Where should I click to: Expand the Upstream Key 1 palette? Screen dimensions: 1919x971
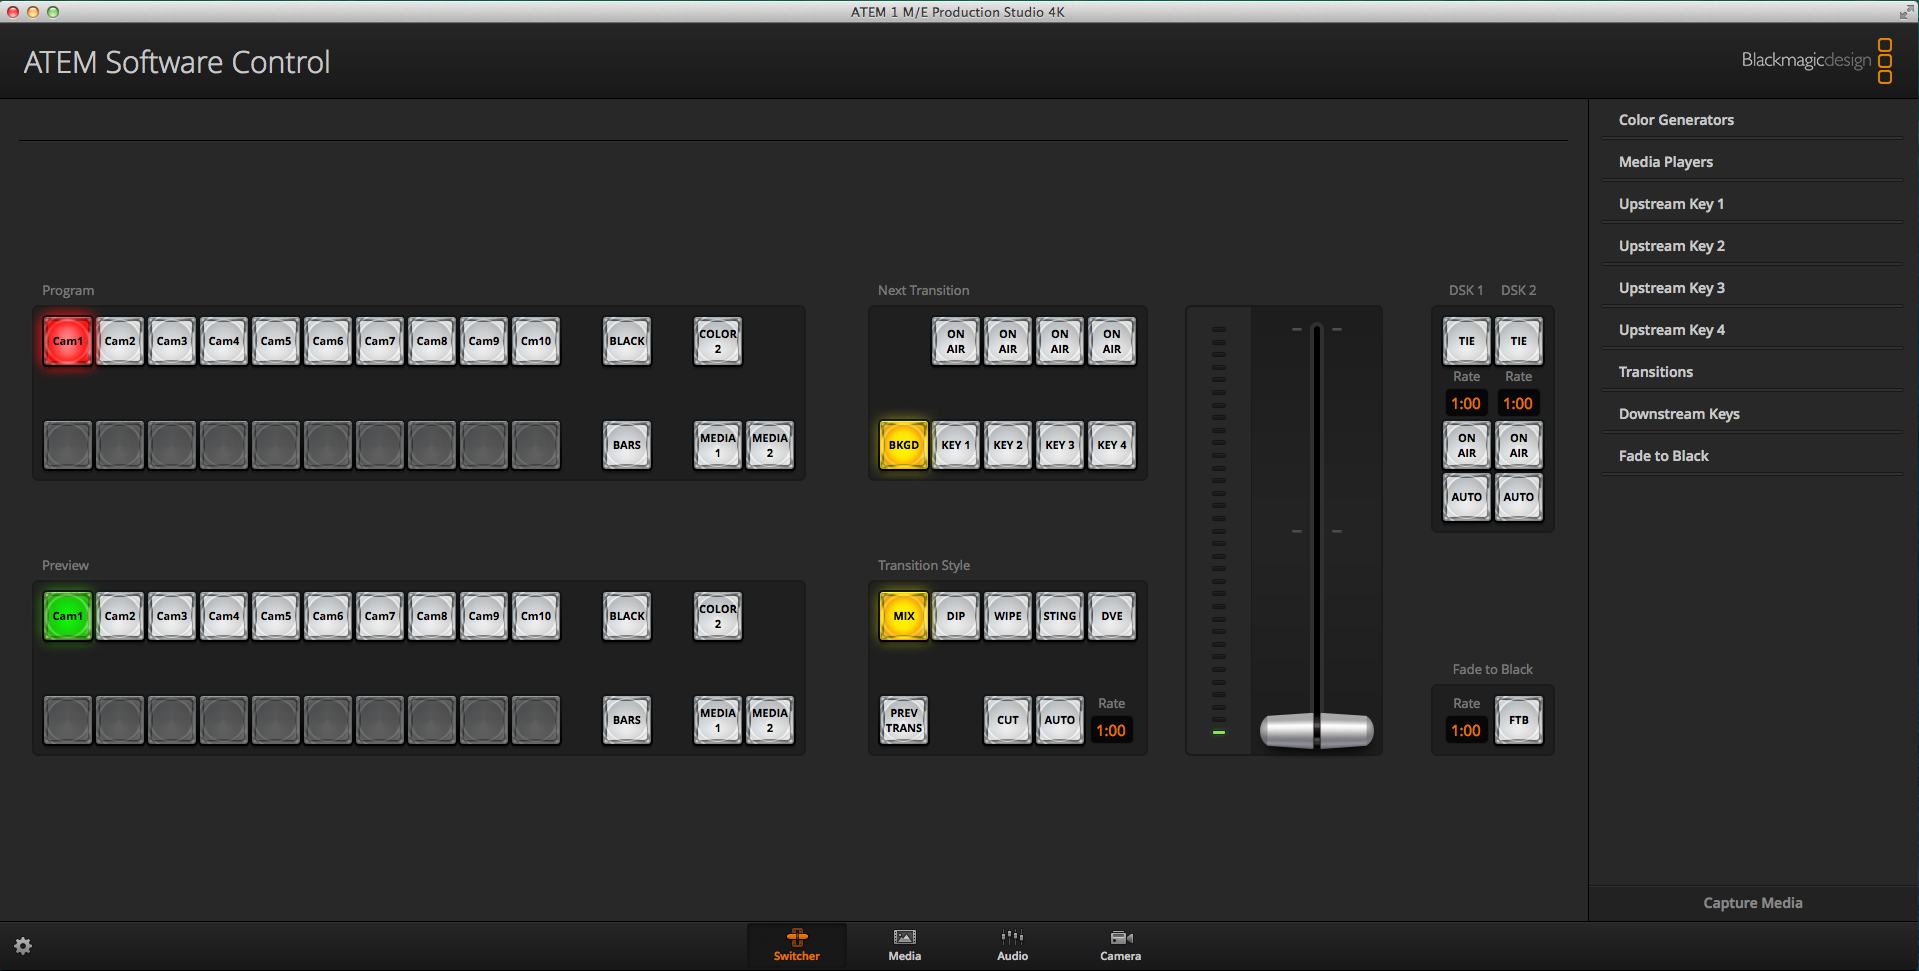click(1752, 204)
